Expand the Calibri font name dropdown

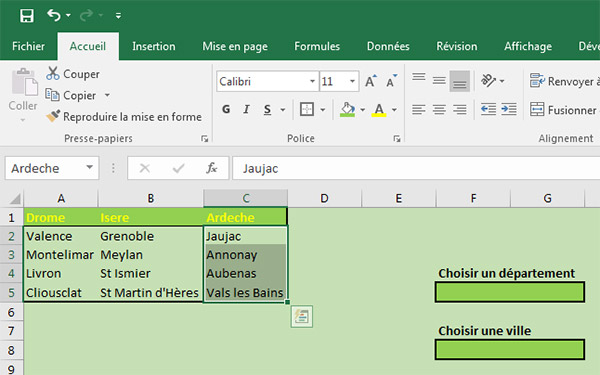(312, 81)
